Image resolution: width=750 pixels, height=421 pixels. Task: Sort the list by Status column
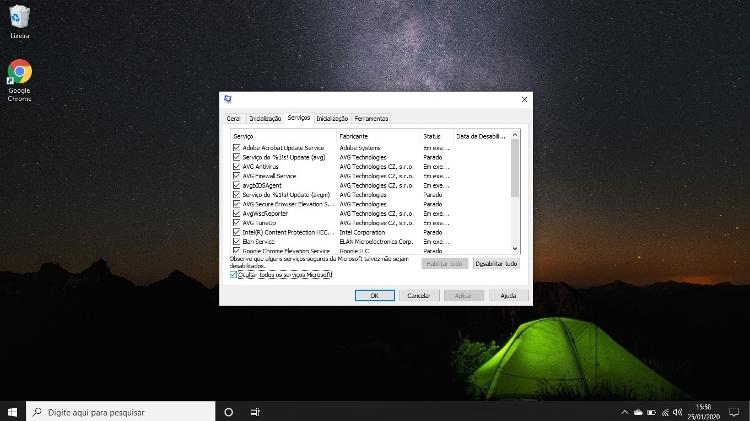(x=431, y=135)
